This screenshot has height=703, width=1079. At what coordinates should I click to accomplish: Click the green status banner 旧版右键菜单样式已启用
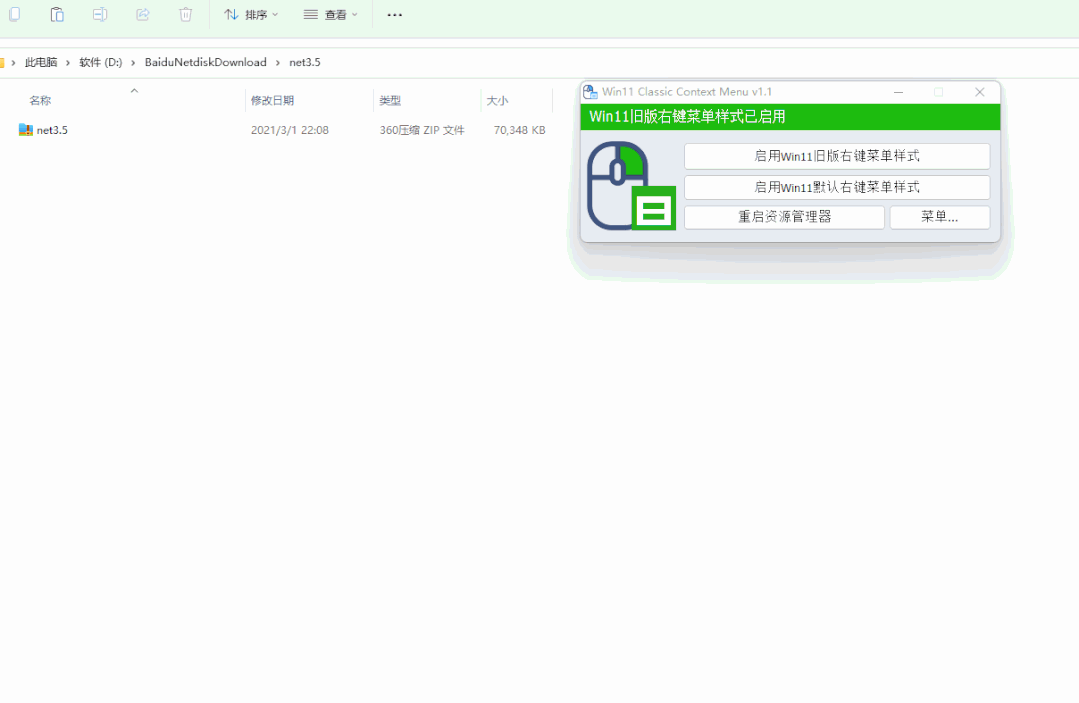pos(789,118)
